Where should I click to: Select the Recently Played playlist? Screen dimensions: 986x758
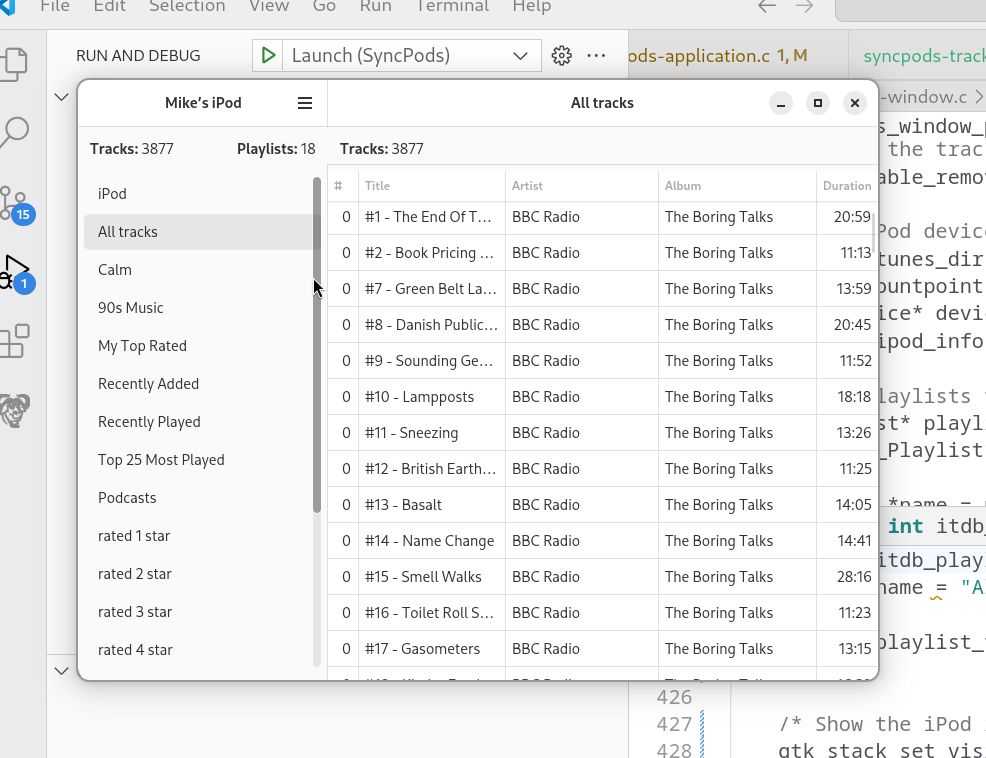tap(198, 422)
